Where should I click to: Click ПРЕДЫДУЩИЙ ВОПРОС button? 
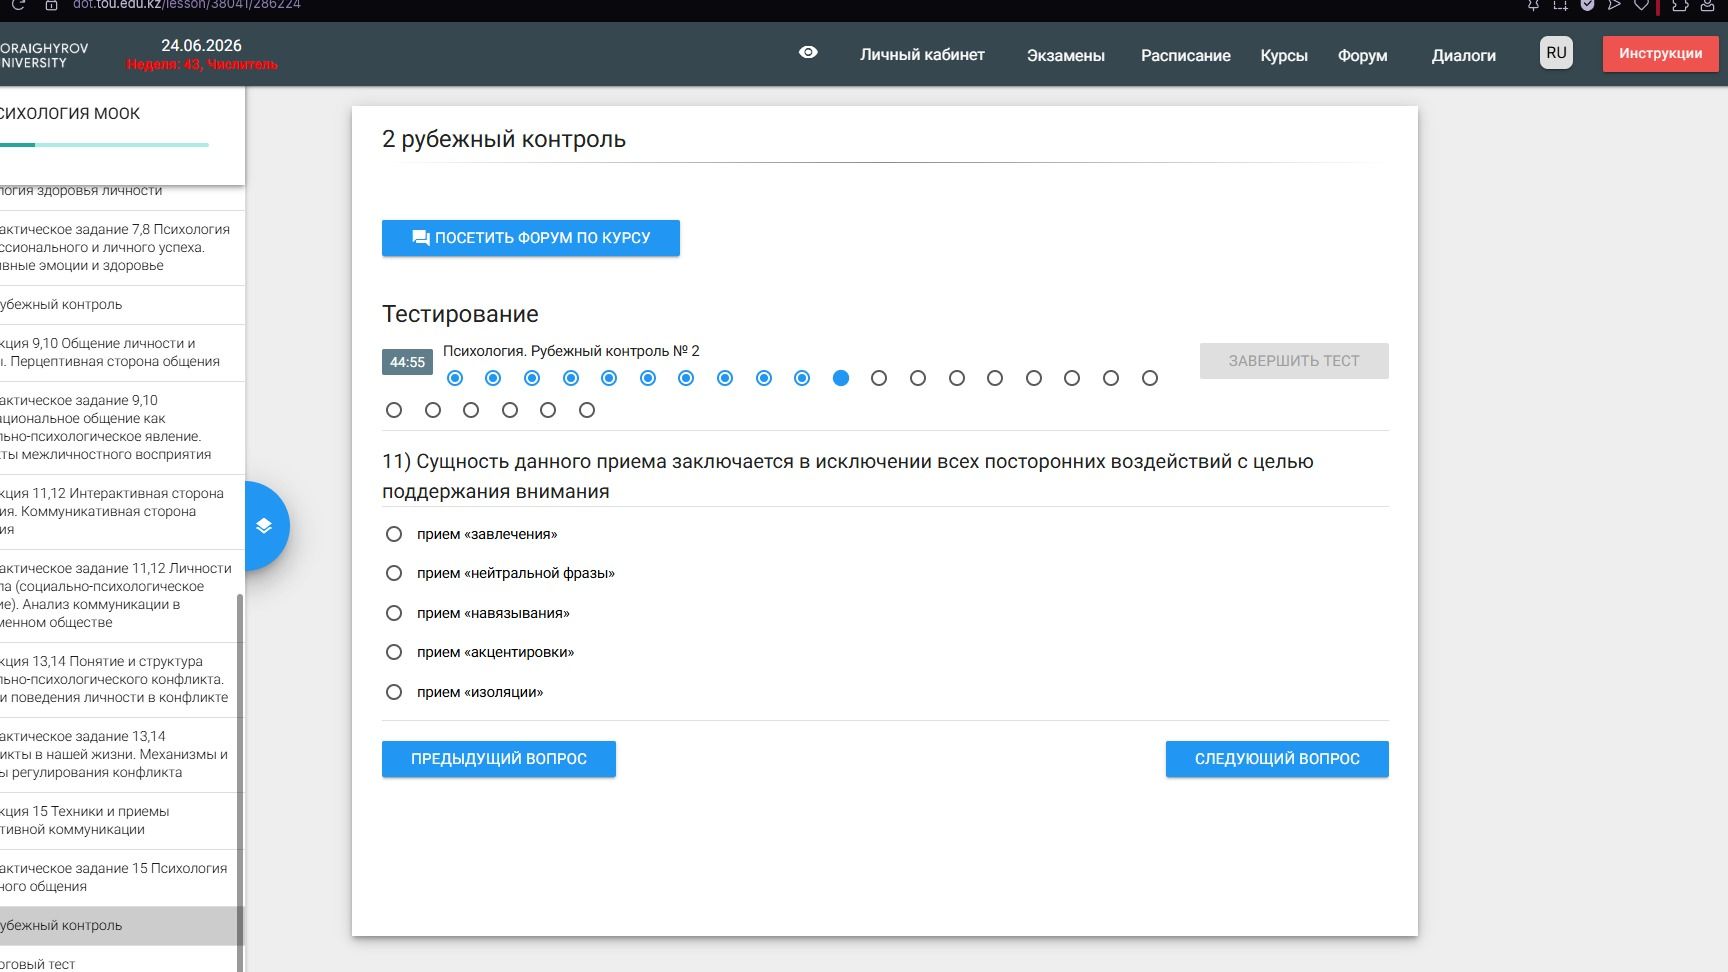pos(498,759)
